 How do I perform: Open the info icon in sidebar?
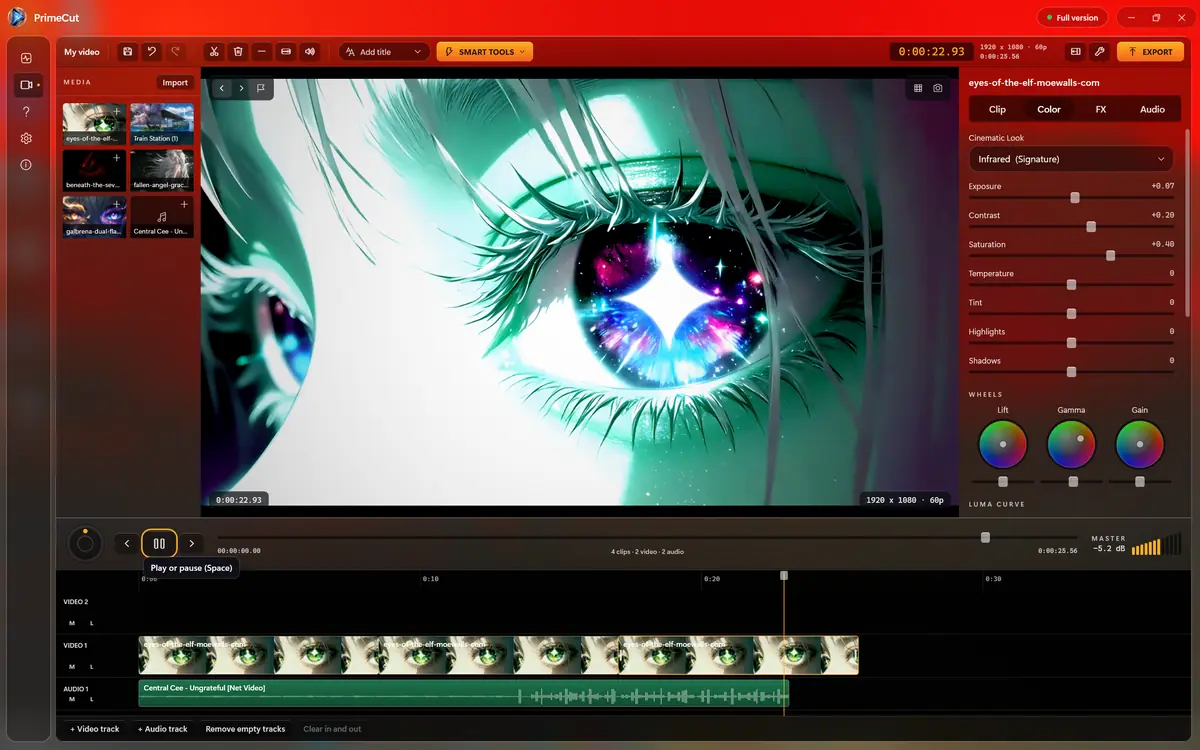(x=26, y=164)
